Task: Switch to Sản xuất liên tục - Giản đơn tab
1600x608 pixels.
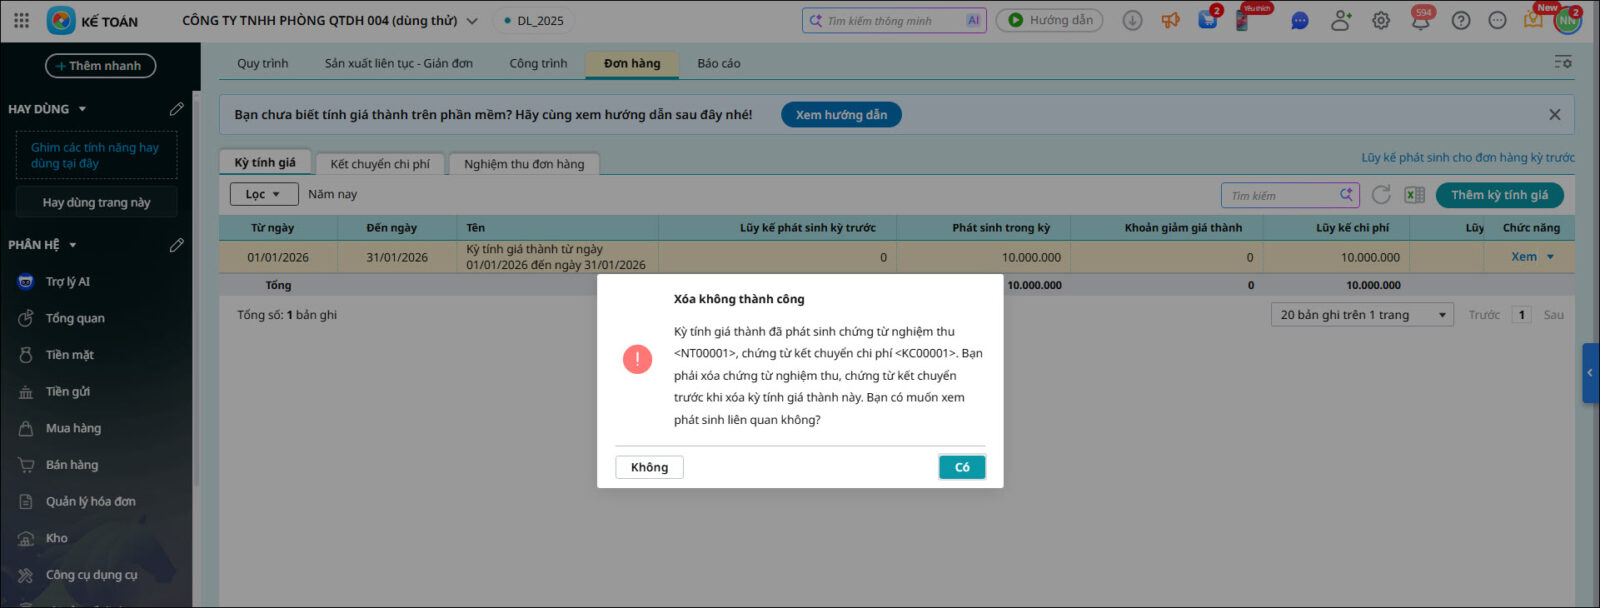Action: coord(398,63)
